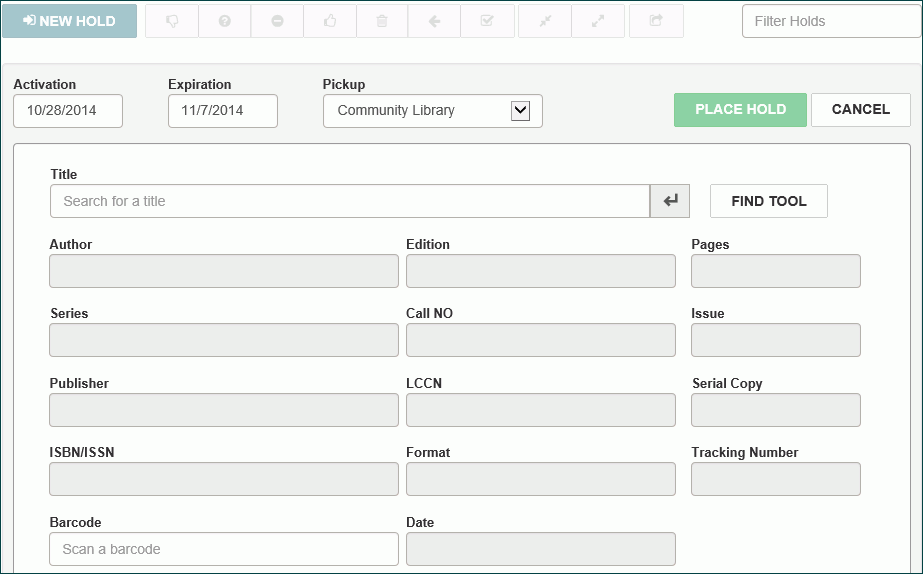923x574 pixels.
Task: Click the collapse arrows toolbar icon
Action: coord(545,21)
